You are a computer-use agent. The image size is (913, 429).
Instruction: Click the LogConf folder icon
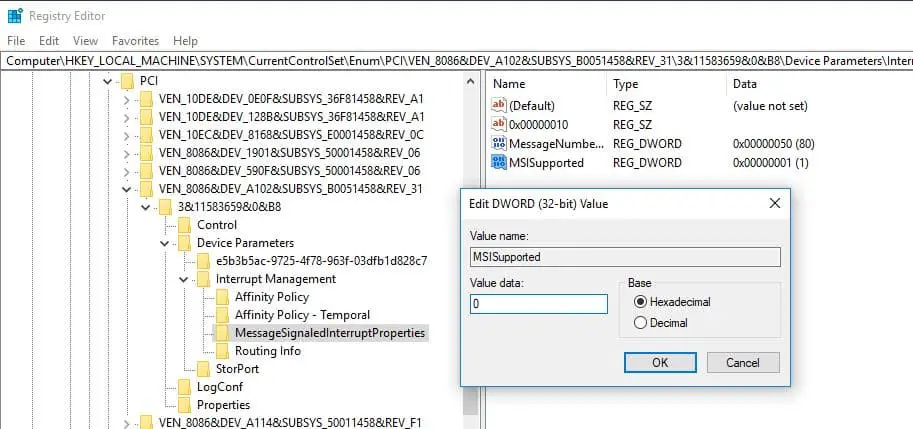(x=185, y=387)
